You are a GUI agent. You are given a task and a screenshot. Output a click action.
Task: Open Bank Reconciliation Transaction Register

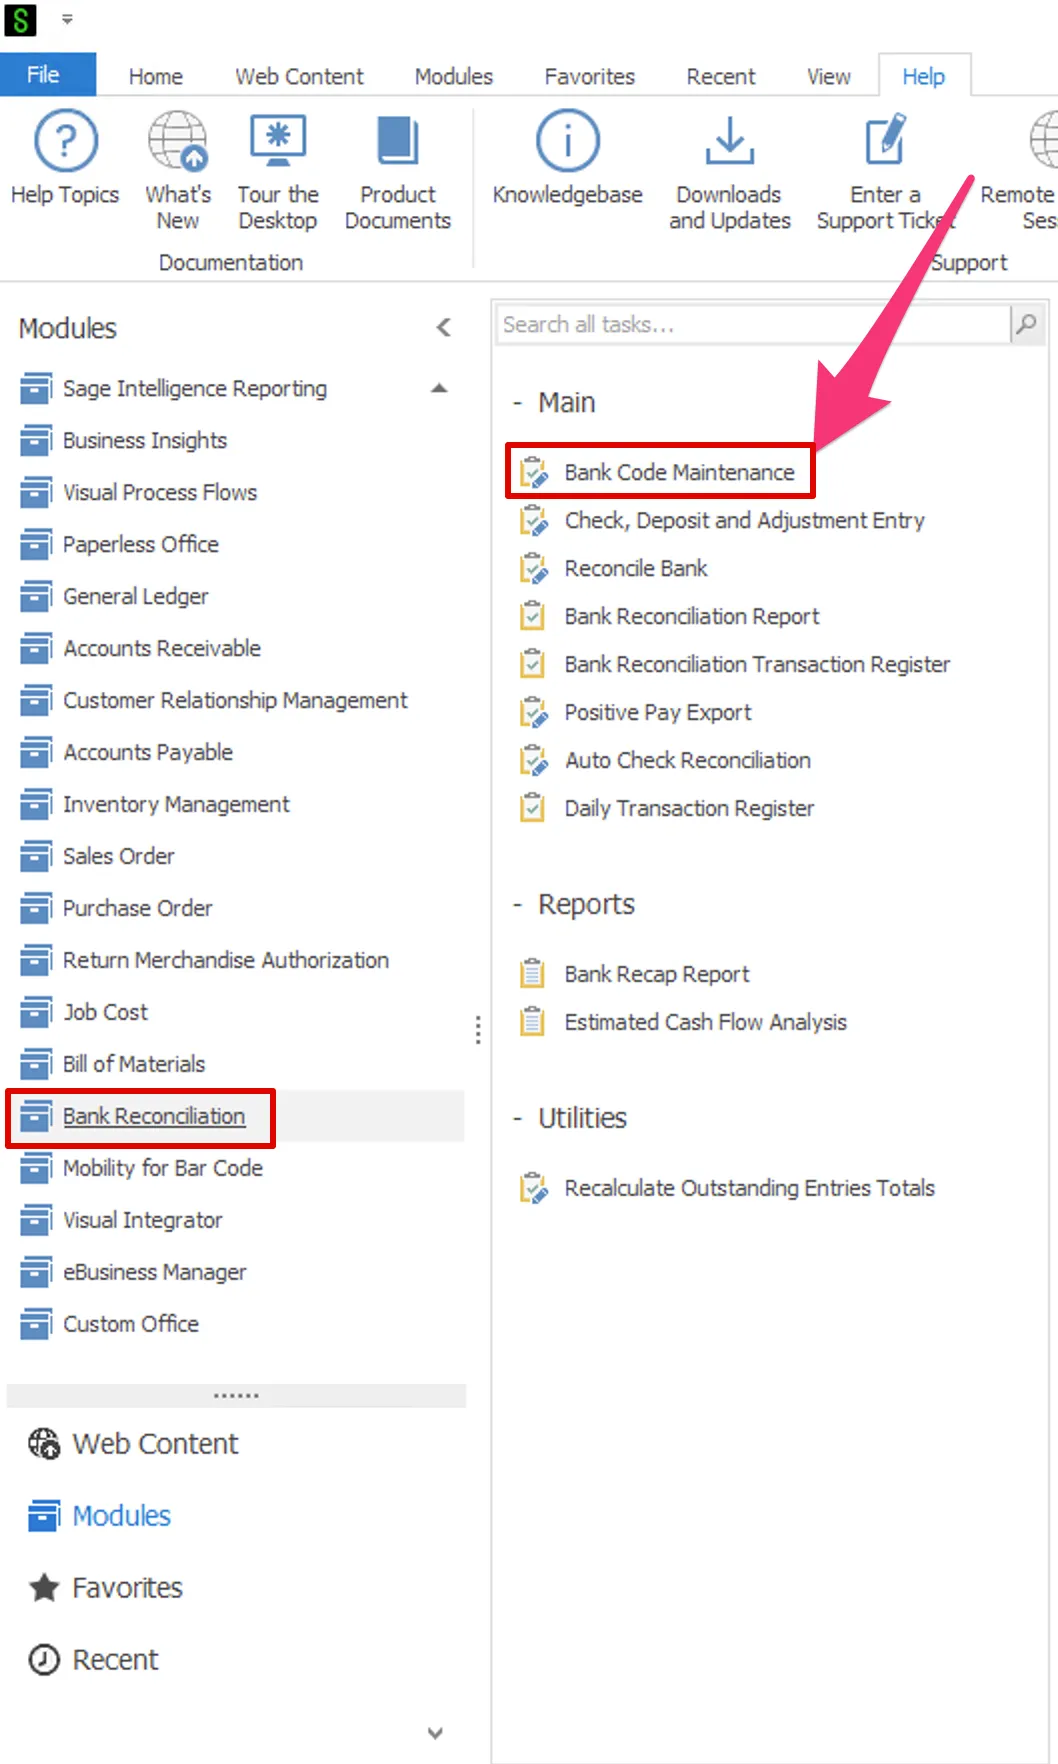pyautogui.click(x=757, y=664)
